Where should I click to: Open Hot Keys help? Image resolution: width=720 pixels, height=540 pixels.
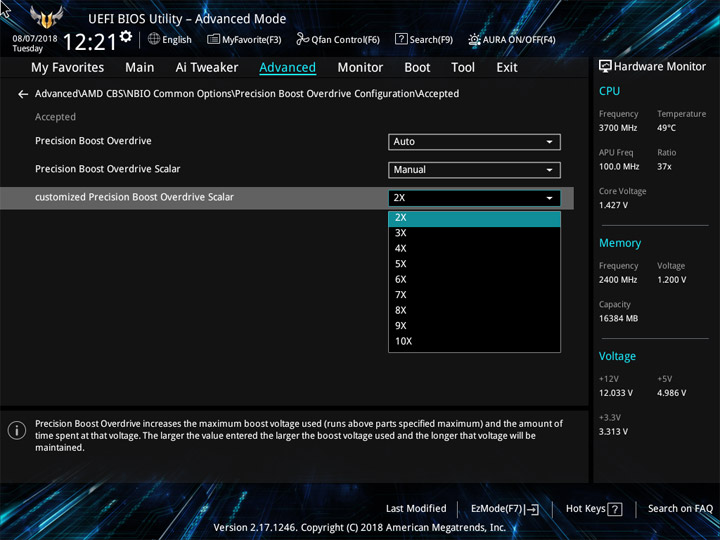[594, 509]
